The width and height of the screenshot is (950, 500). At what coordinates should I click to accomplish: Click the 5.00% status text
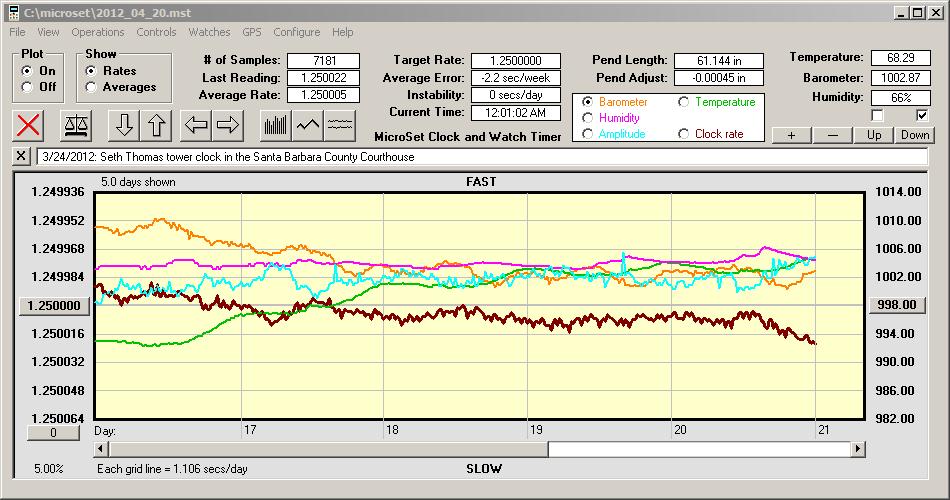click(x=48, y=468)
